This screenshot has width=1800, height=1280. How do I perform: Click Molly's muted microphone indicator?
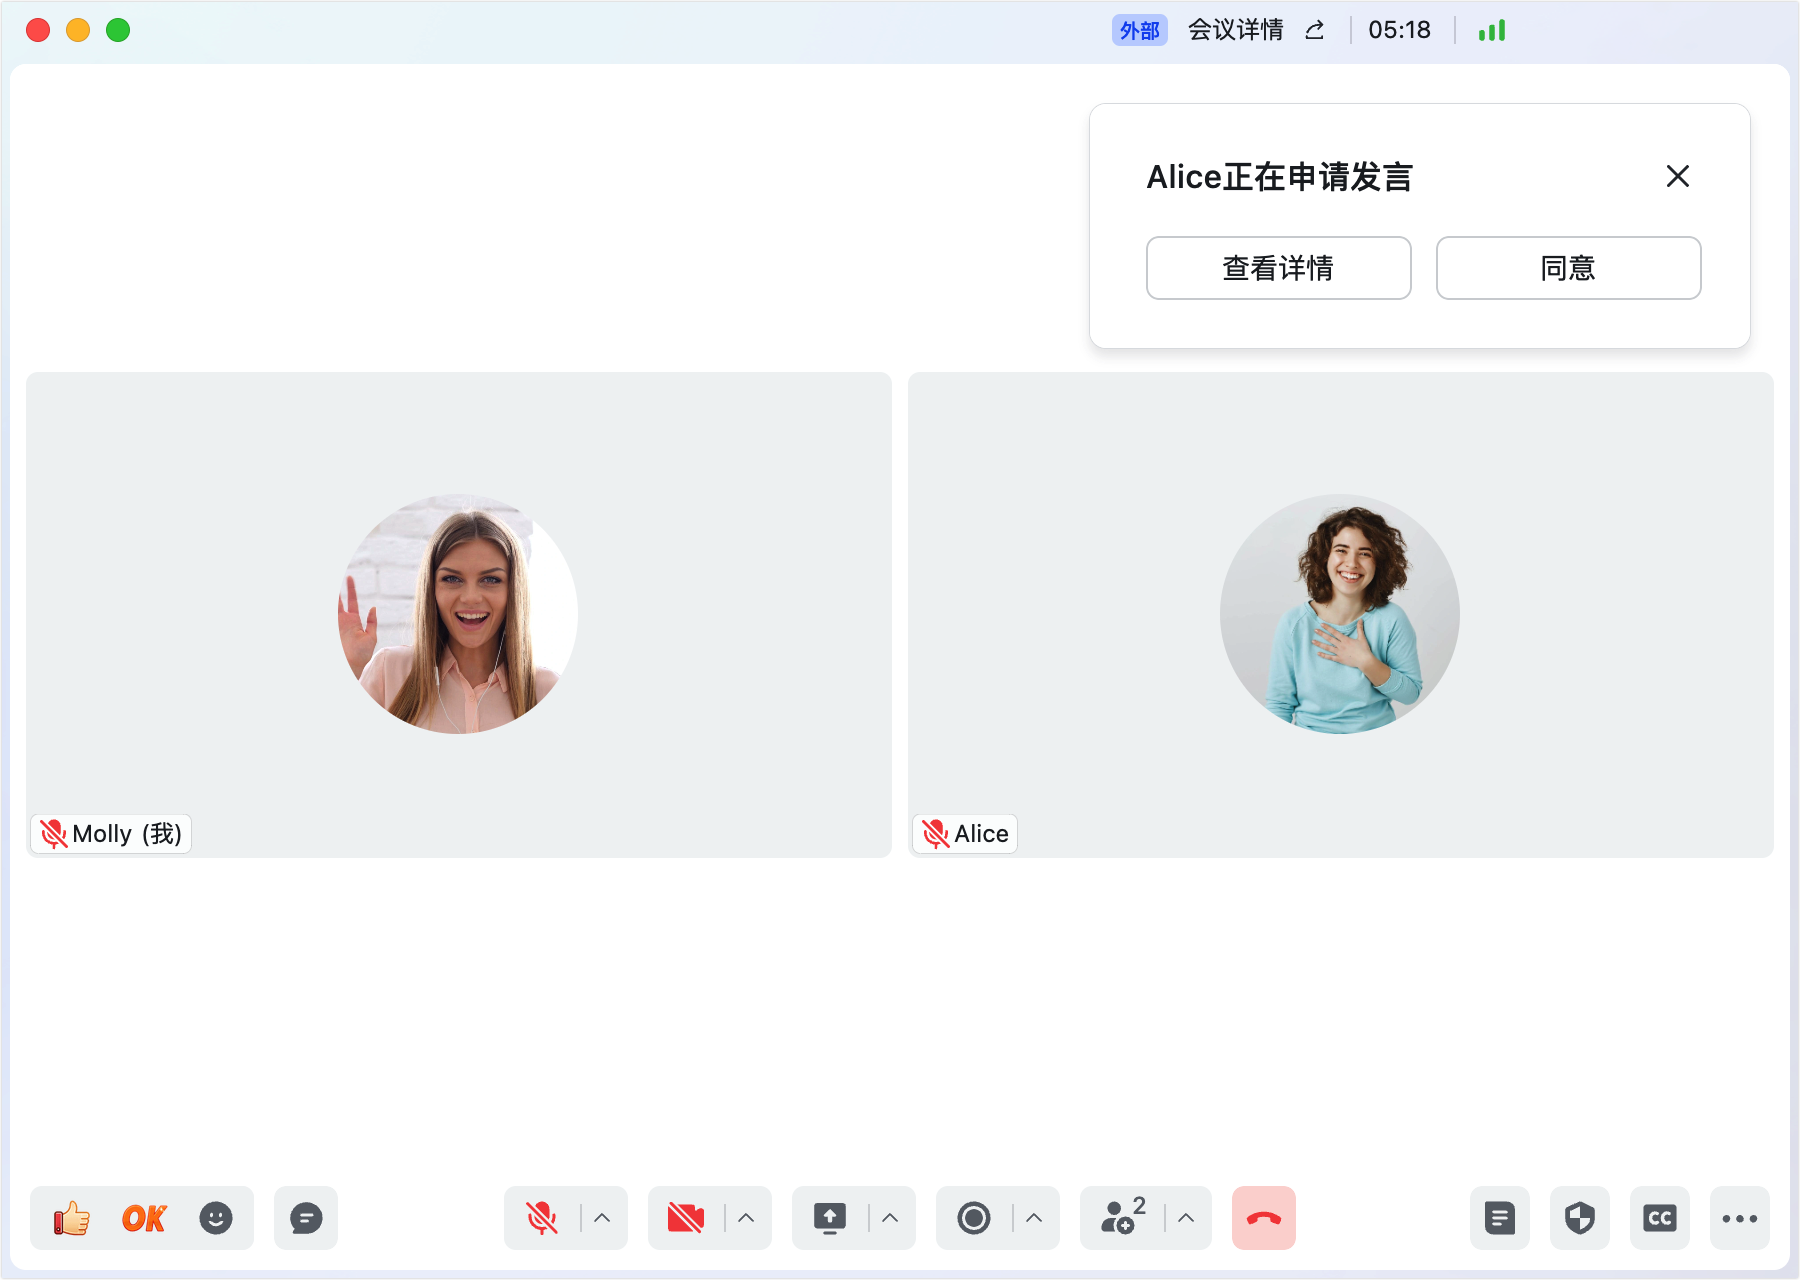[x=53, y=834]
